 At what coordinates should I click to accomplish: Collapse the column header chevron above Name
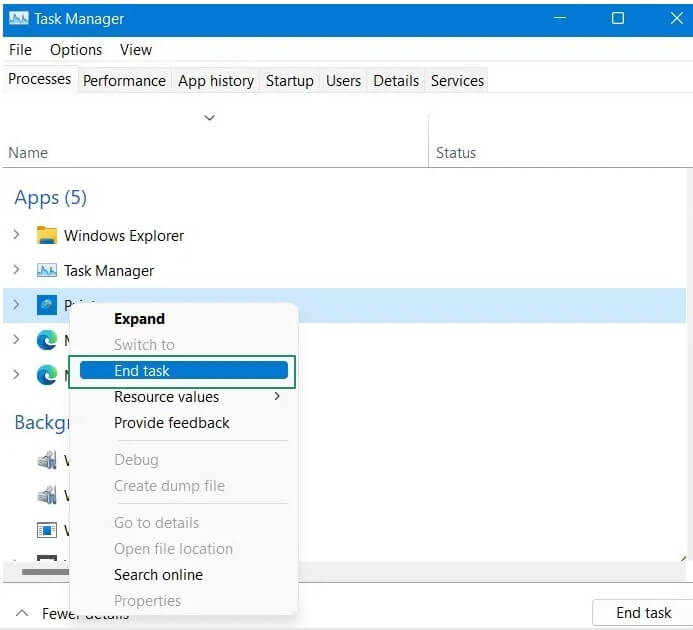tap(209, 118)
